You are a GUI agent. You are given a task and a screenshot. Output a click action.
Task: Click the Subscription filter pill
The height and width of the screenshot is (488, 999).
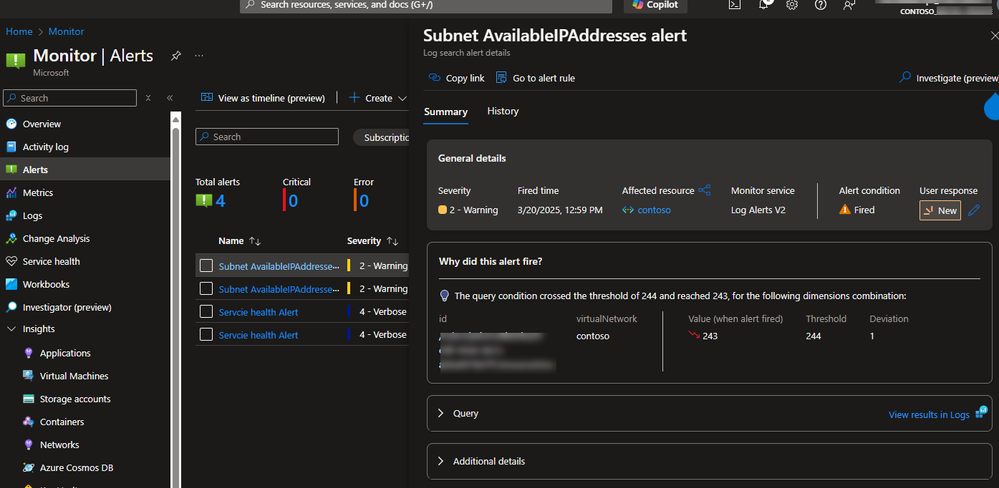[x=381, y=137]
